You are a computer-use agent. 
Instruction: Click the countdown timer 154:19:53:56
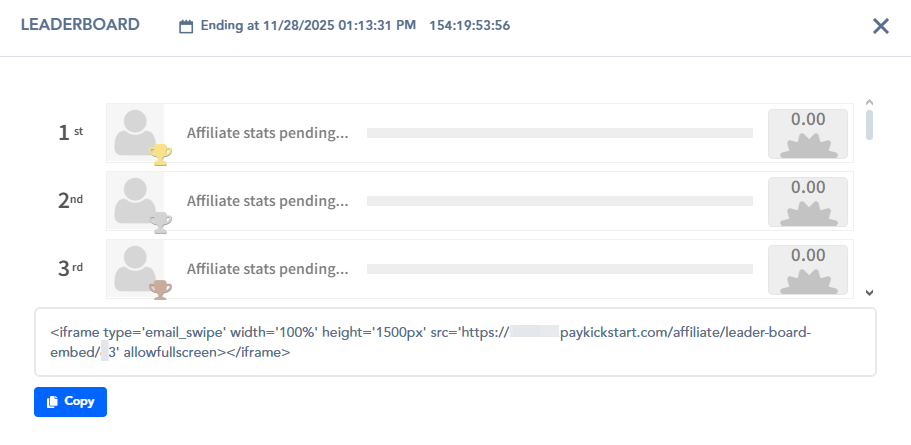tap(469, 26)
